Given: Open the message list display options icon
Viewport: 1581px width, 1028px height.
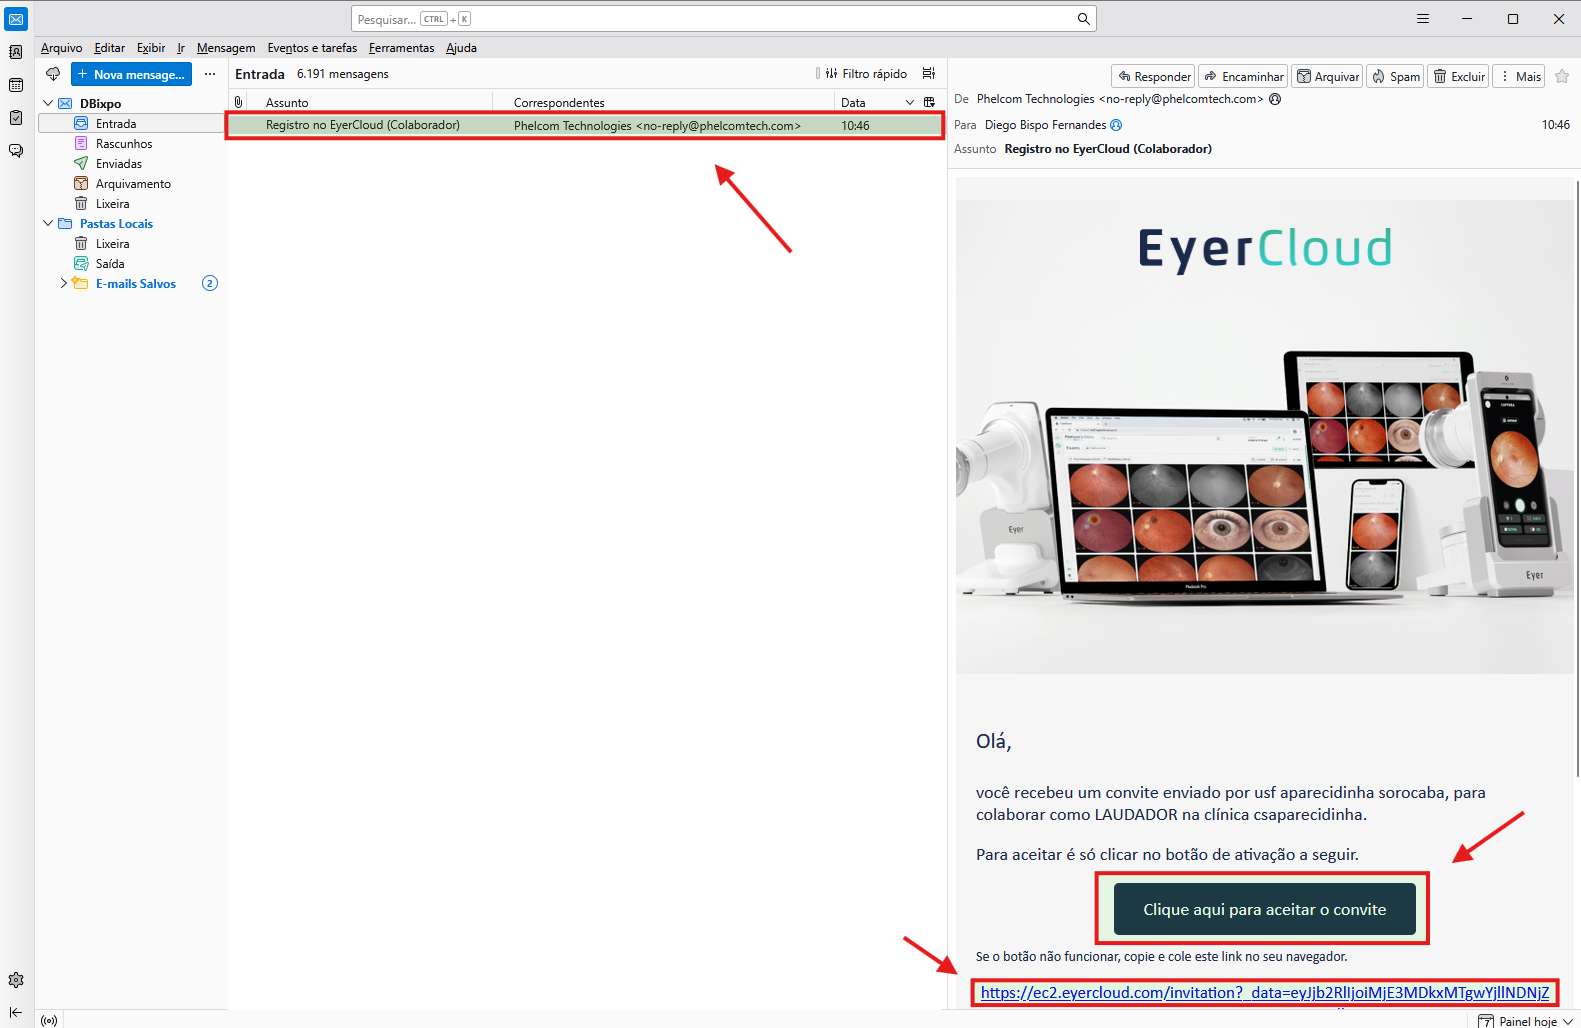Looking at the screenshot, I should [929, 73].
